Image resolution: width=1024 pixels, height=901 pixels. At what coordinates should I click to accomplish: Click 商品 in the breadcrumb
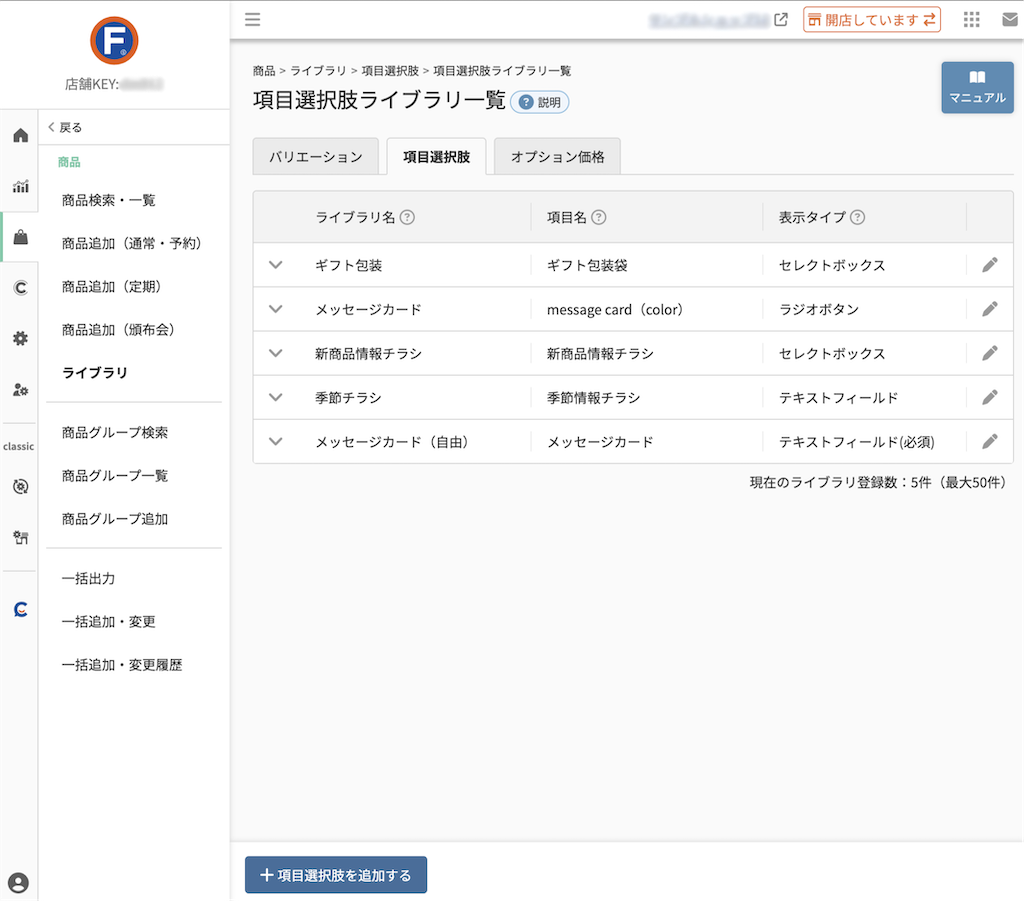pos(264,71)
